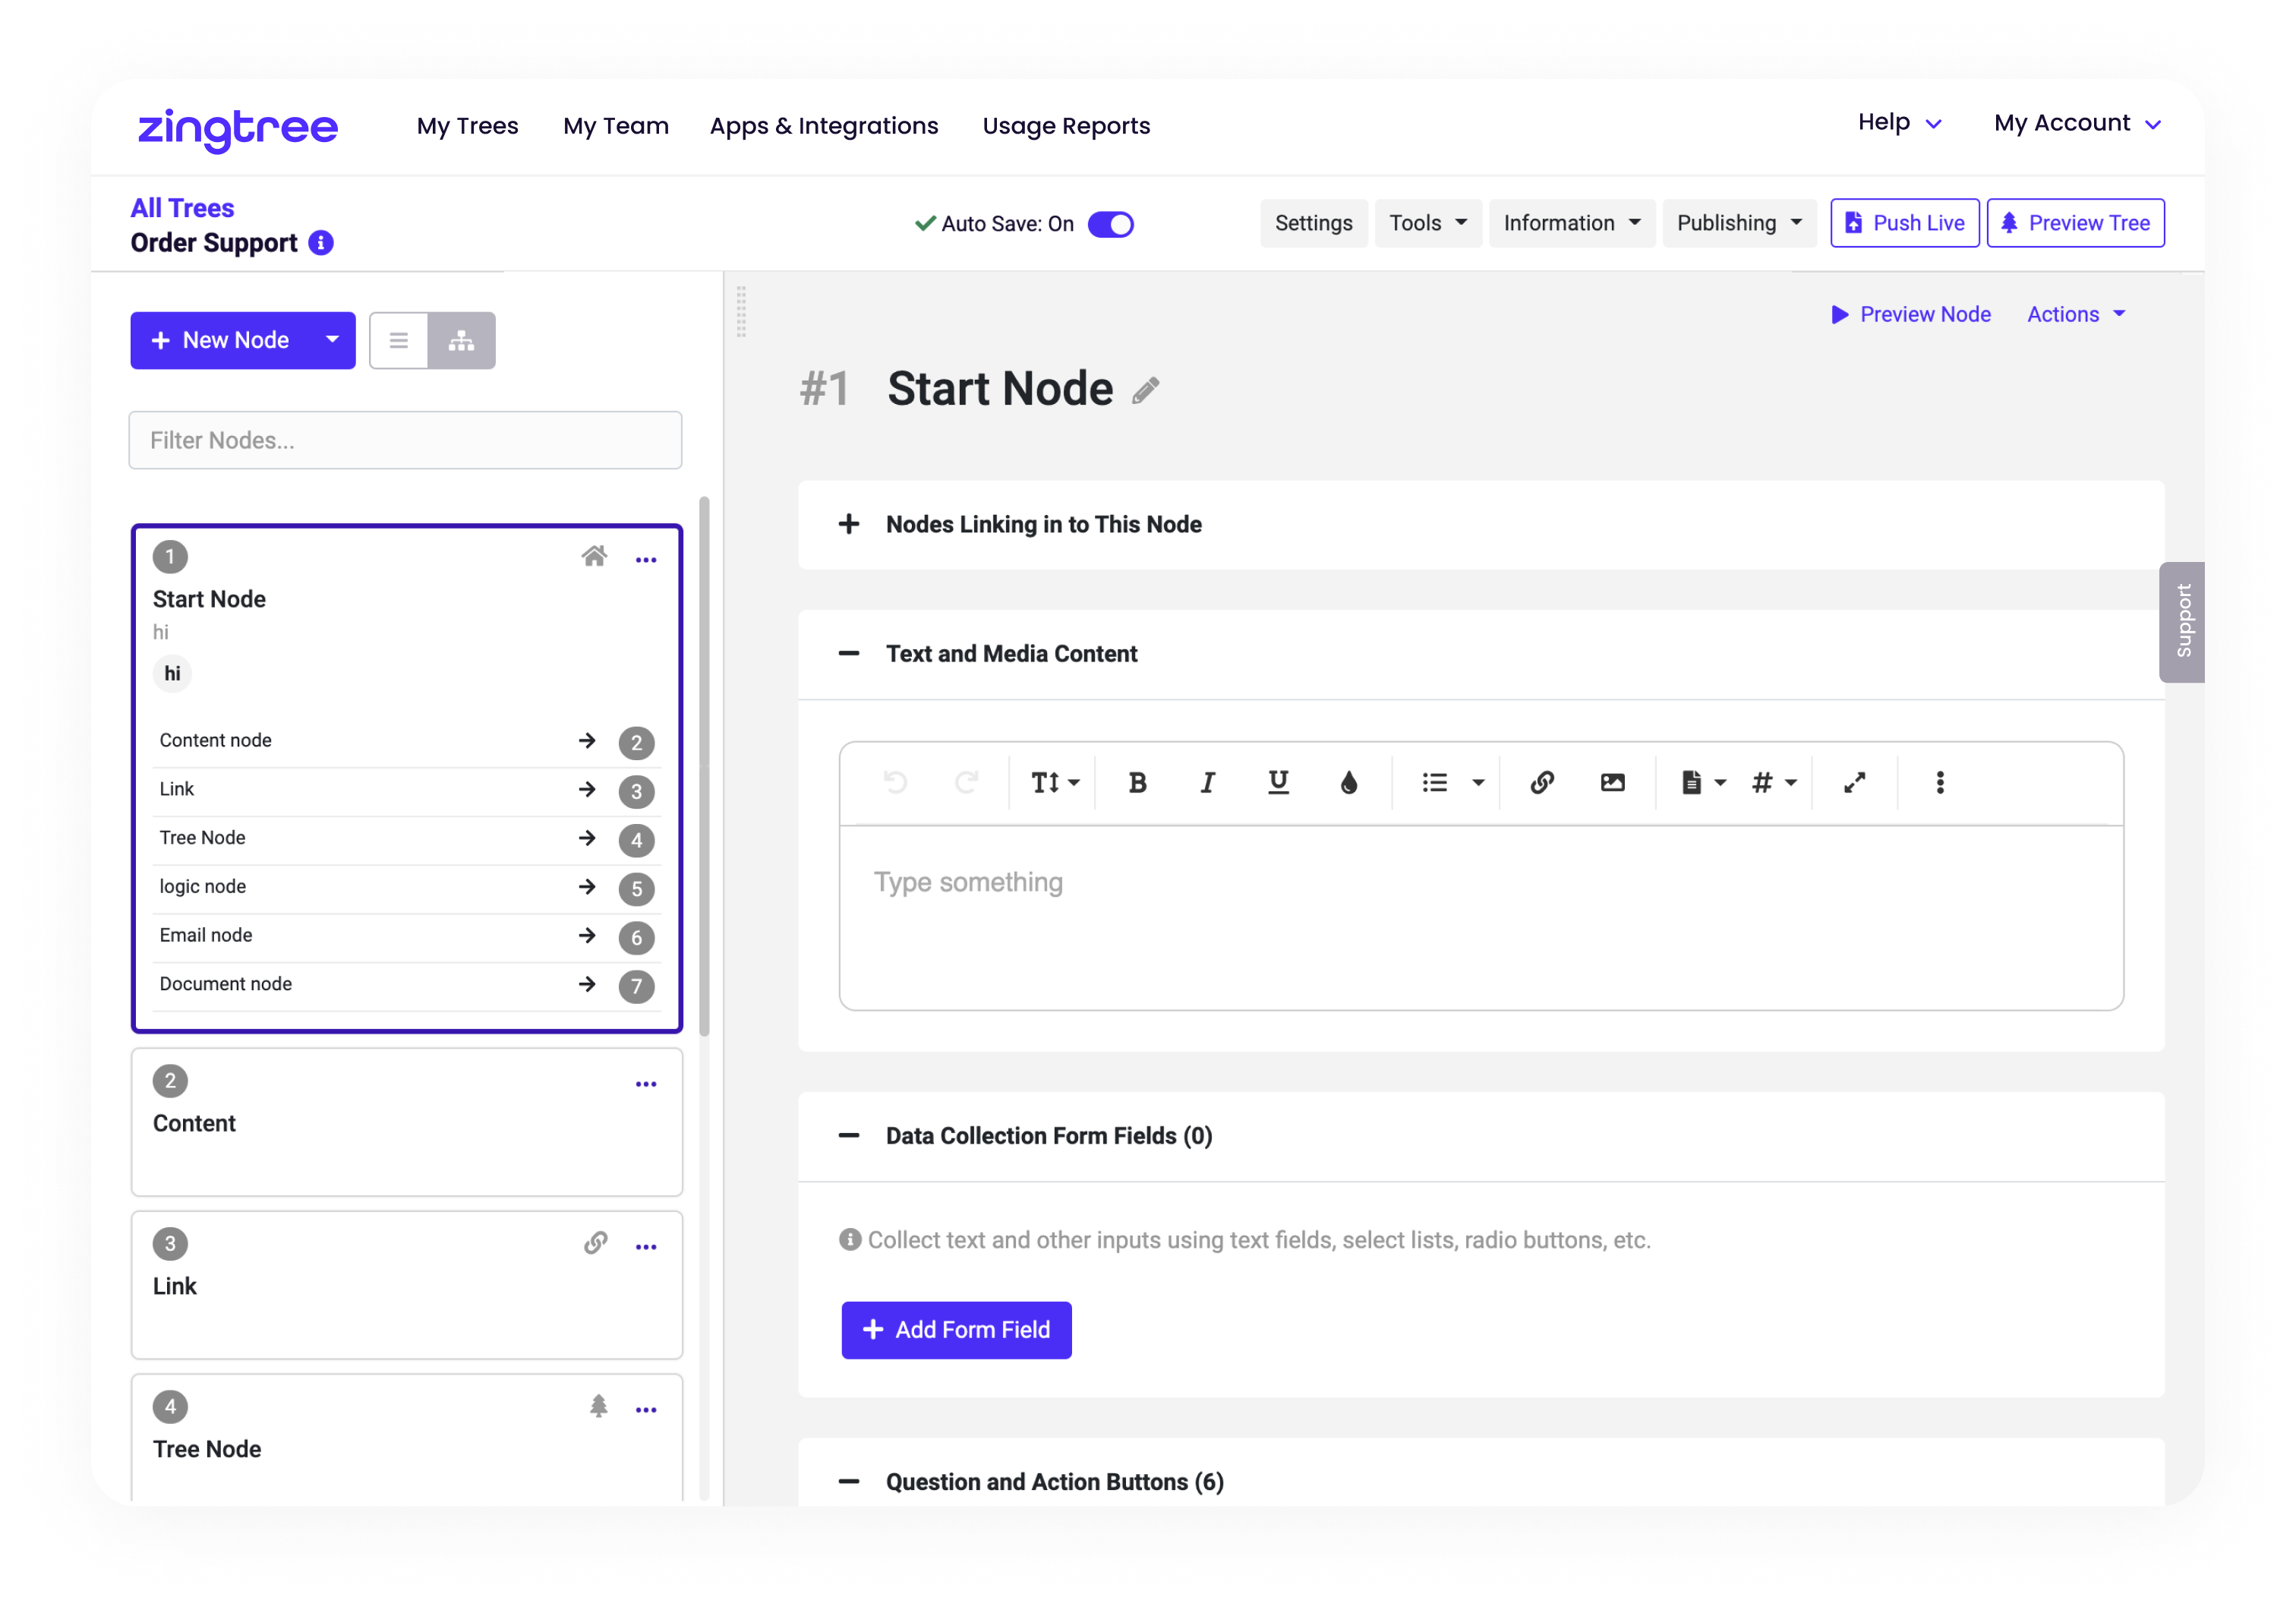Apply italic formatting in editor toolbar
The width and height of the screenshot is (2296, 1610).
point(1207,783)
